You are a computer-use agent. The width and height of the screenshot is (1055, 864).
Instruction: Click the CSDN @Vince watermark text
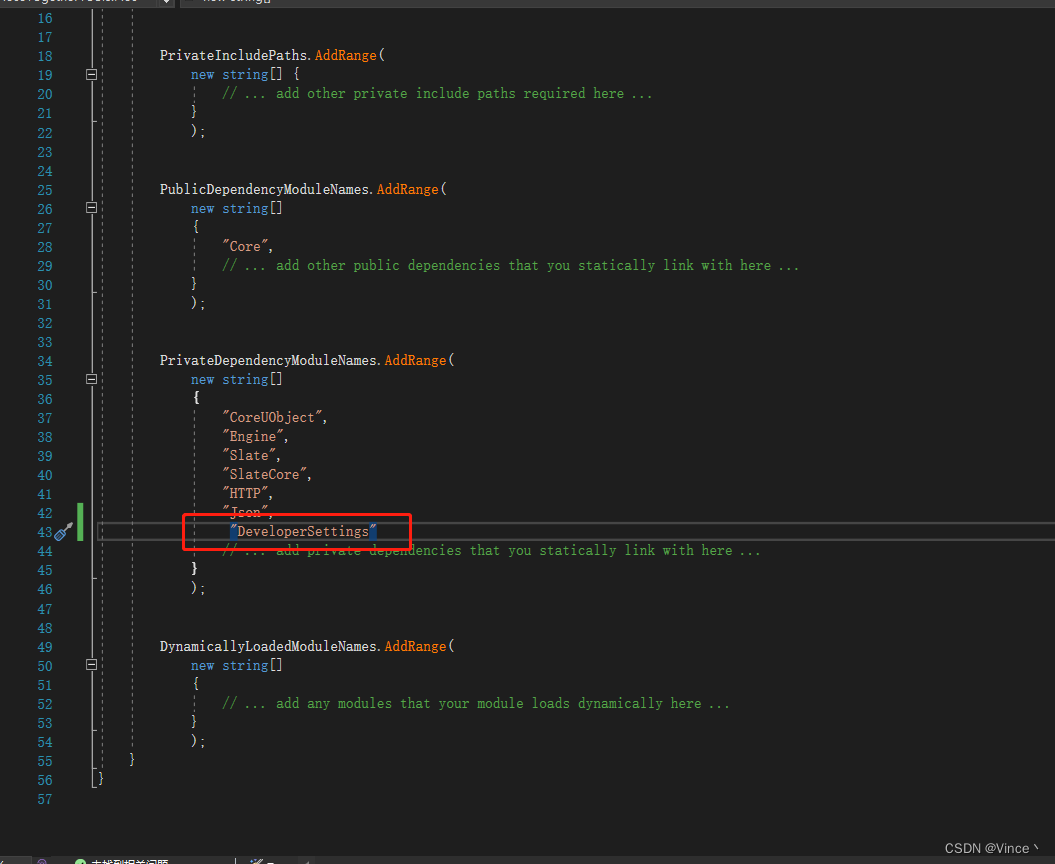coord(991,847)
